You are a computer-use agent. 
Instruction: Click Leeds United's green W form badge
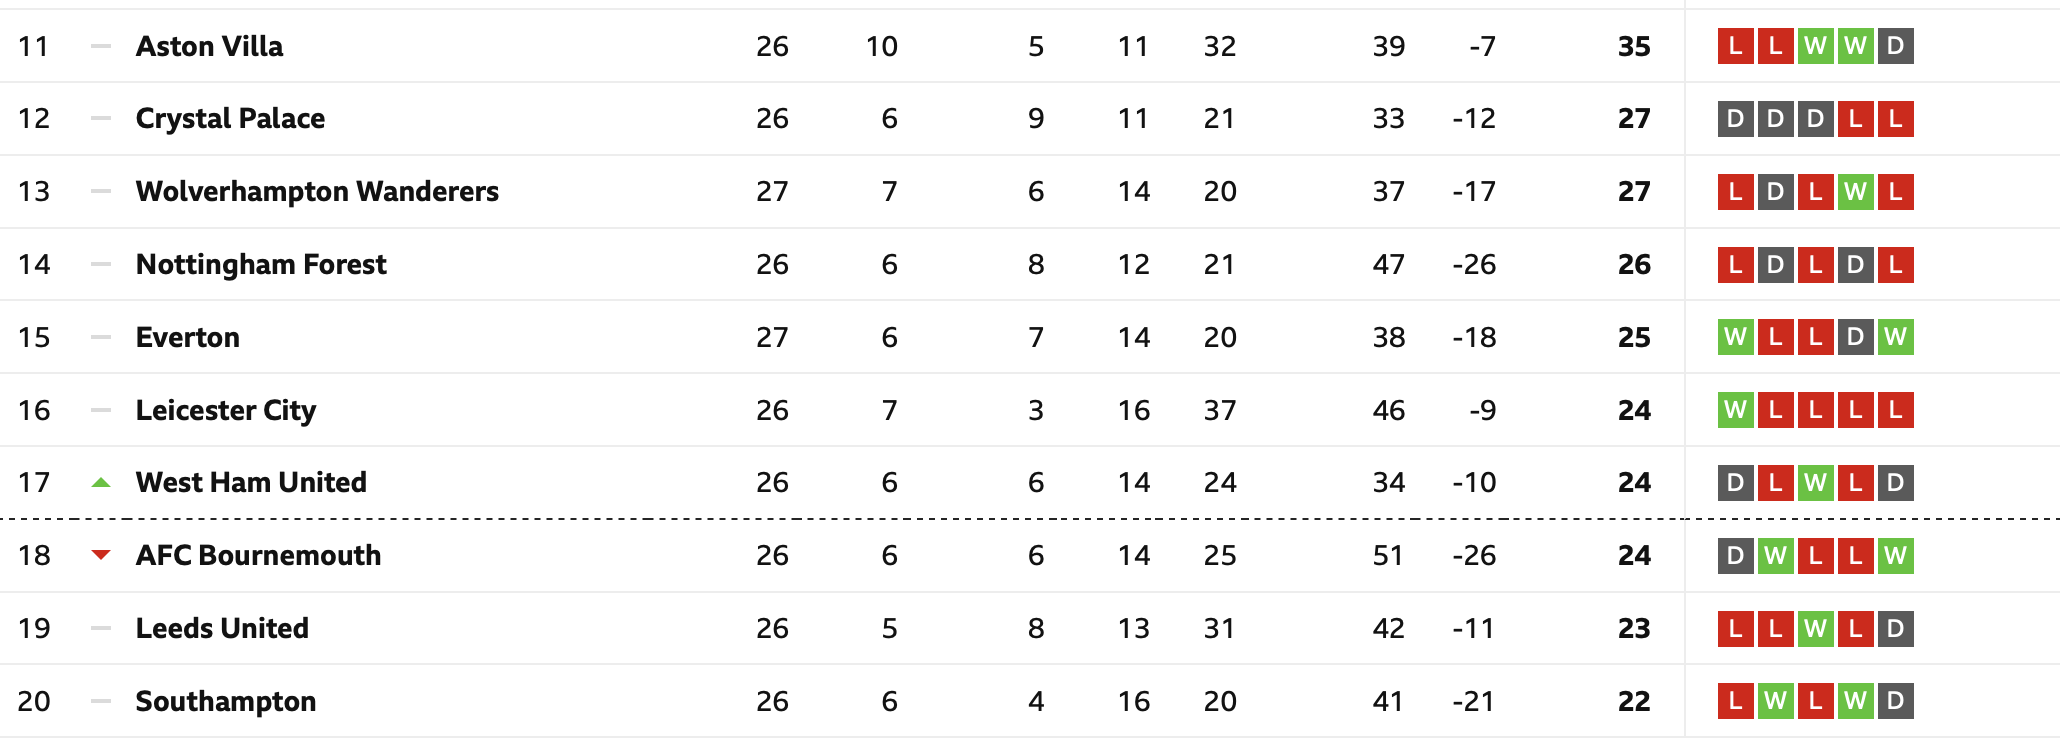pyautogui.click(x=1816, y=628)
